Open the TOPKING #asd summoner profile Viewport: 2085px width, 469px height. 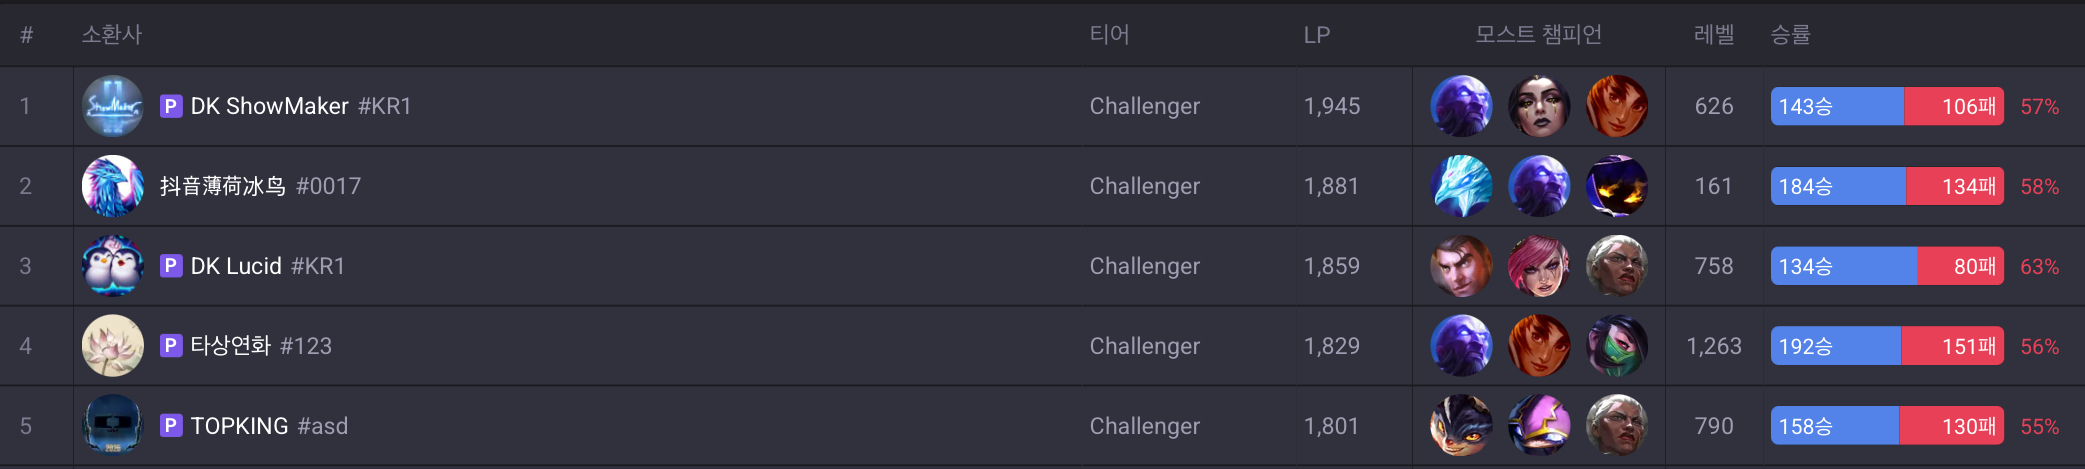[269, 426]
